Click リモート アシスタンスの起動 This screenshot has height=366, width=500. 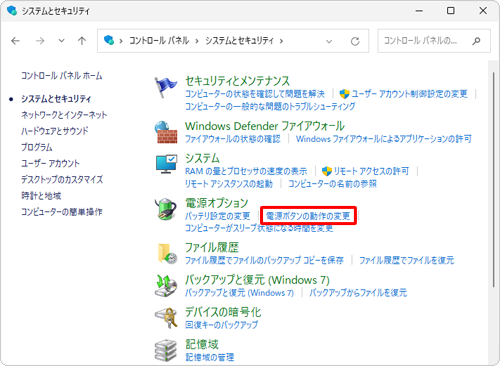(x=229, y=184)
